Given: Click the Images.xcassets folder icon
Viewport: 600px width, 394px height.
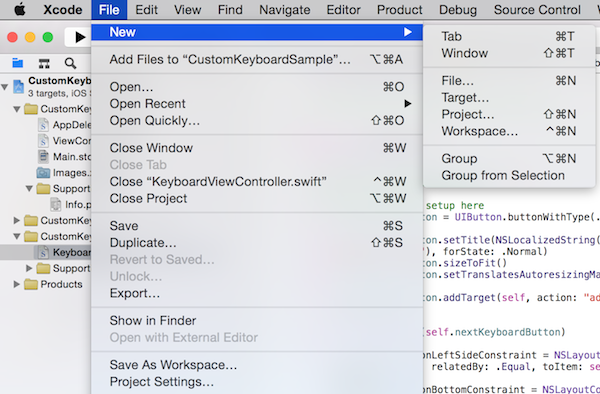Looking at the screenshot, I should coord(43,173).
